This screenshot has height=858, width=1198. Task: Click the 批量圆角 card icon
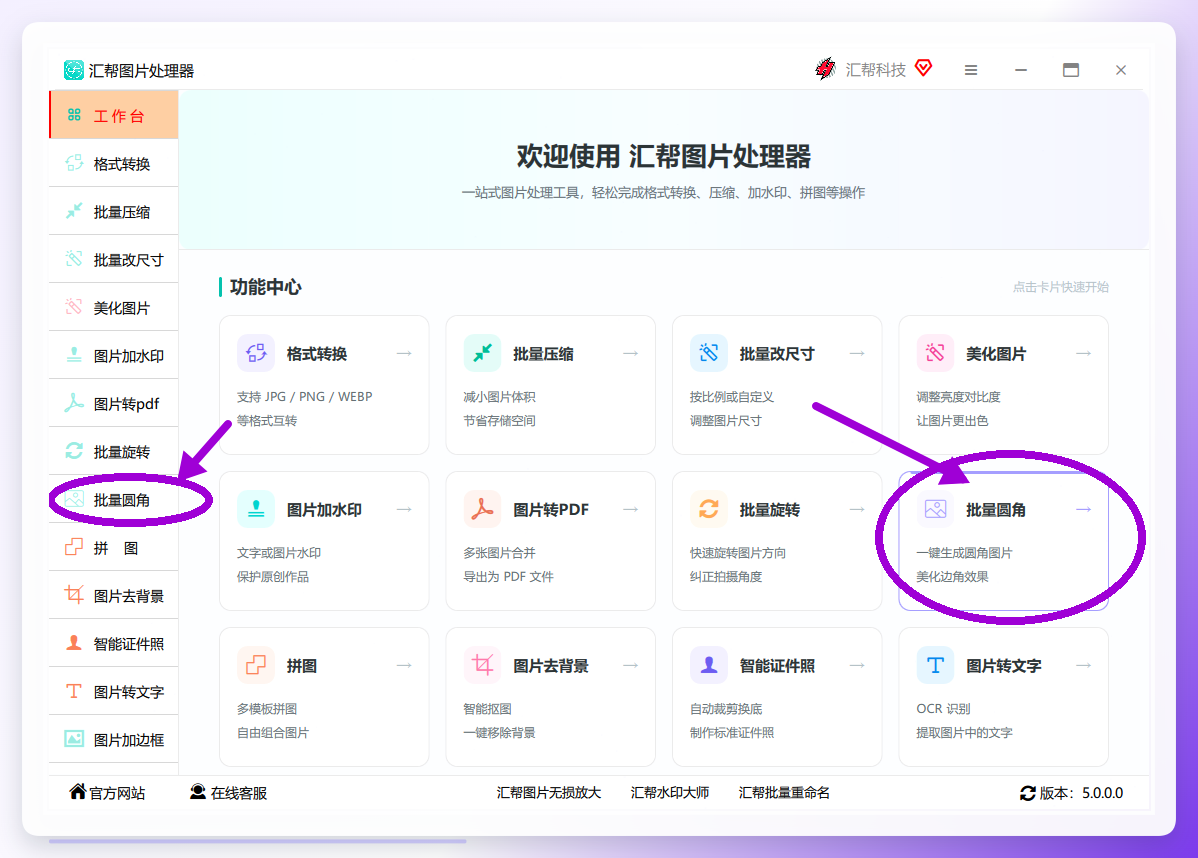click(935, 509)
